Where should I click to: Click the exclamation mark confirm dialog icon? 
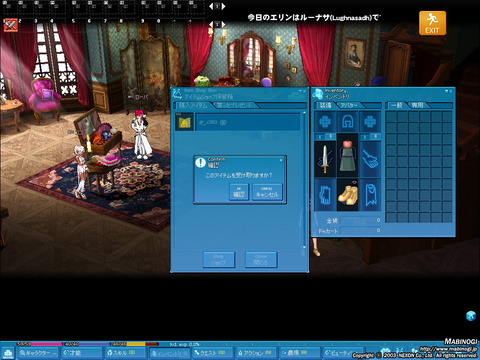point(201,162)
